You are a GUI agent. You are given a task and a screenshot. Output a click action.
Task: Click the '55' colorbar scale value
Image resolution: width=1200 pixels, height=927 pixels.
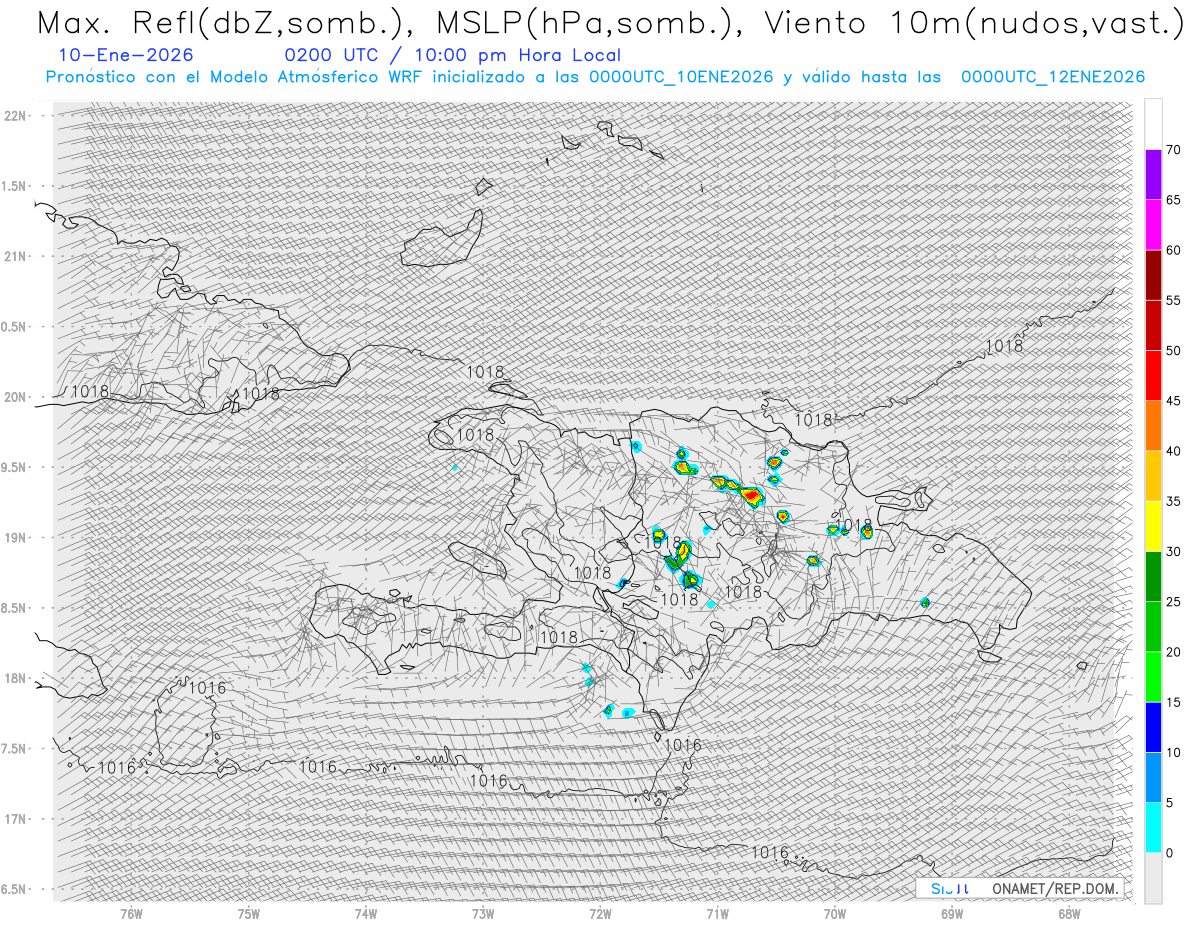[x=1173, y=300]
